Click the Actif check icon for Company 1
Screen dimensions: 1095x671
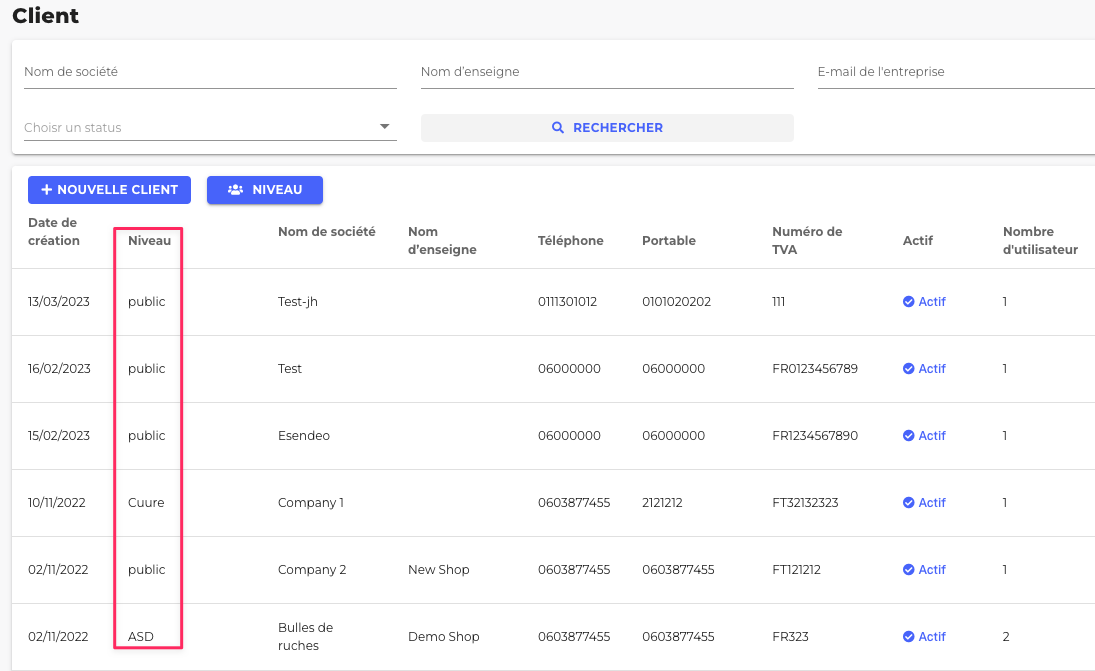(x=909, y=503)
